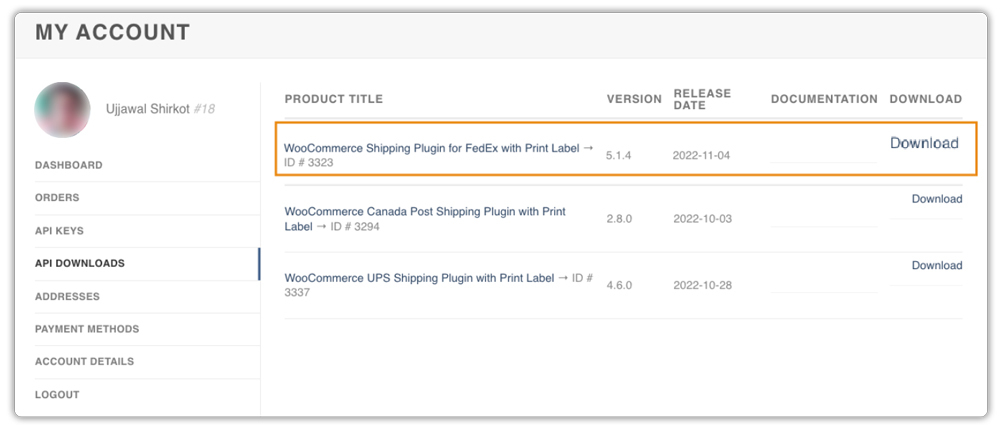Image resolution: width=1000 pixels, height=430 pixels.
Task: Download the UPS plugin version 4.6.0
Action: pos(936,265)
